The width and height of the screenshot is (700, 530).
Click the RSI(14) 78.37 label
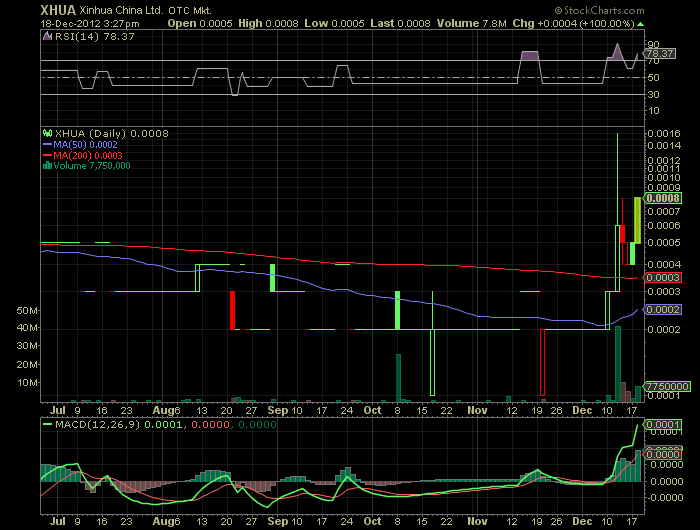[x=95, y=37]
